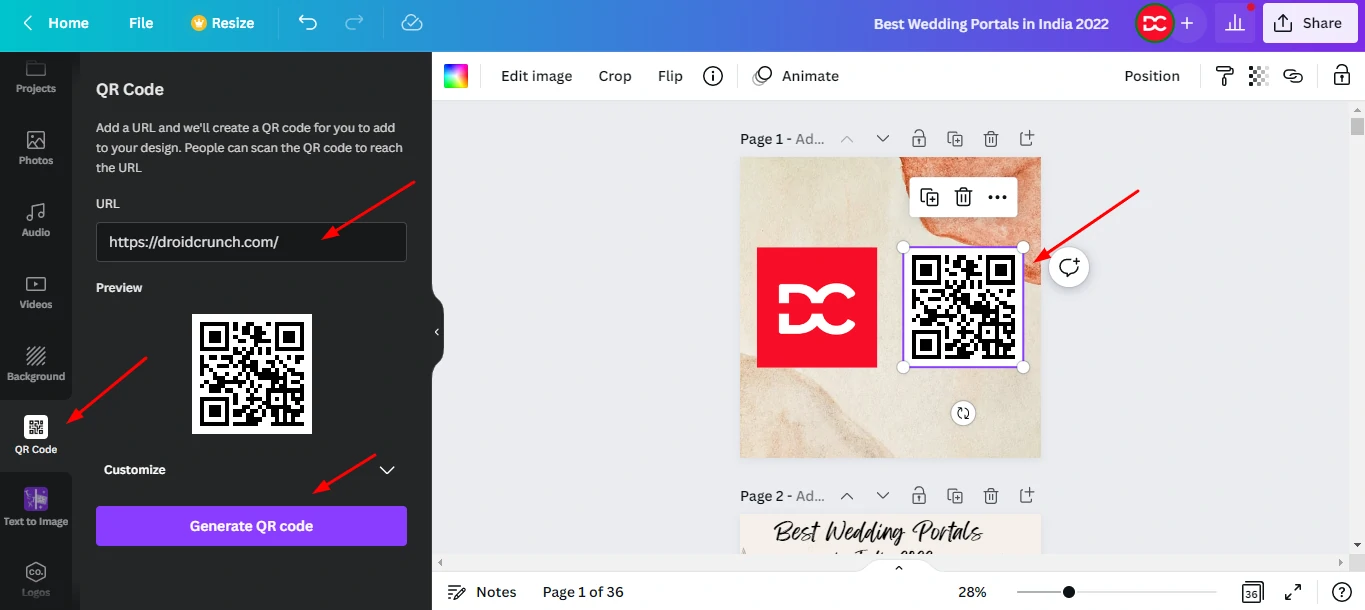Viewport: 1365px width, 610px height.
Task: Click the copy style paint roller icon
Action: [x=1224, y=76]
